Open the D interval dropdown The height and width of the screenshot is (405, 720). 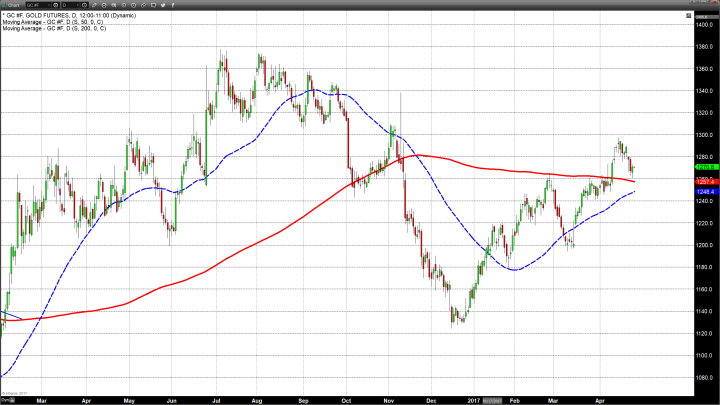77,5
